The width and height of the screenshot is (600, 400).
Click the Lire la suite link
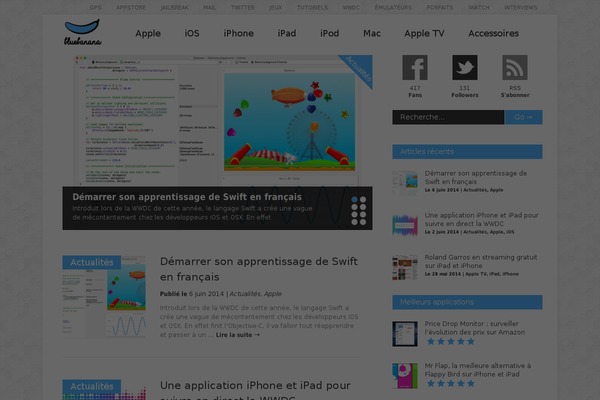[238, 335]
